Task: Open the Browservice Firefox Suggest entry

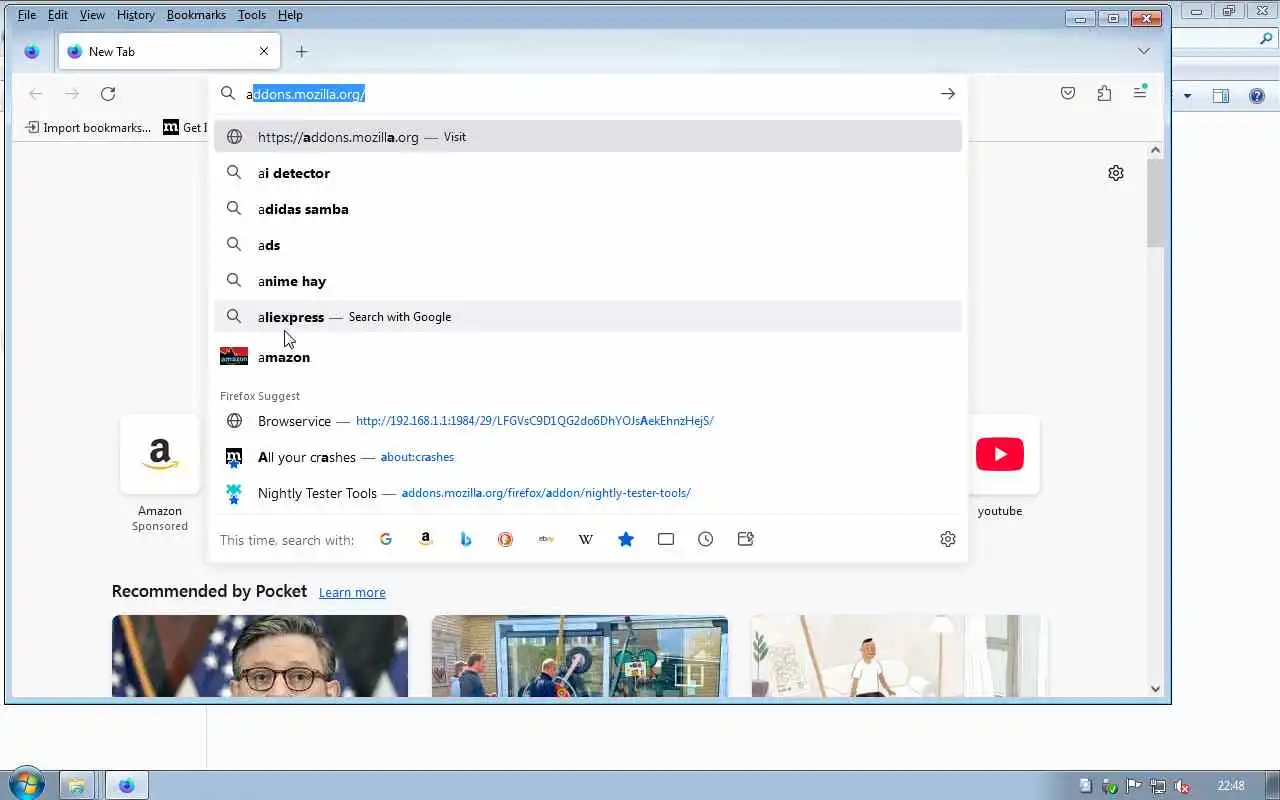Action: click(588, 421)
